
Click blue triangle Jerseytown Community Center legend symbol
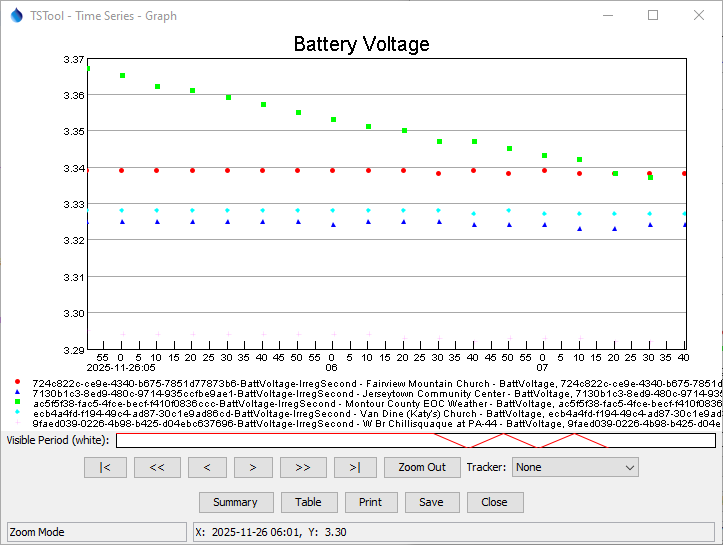pos(18,393)
